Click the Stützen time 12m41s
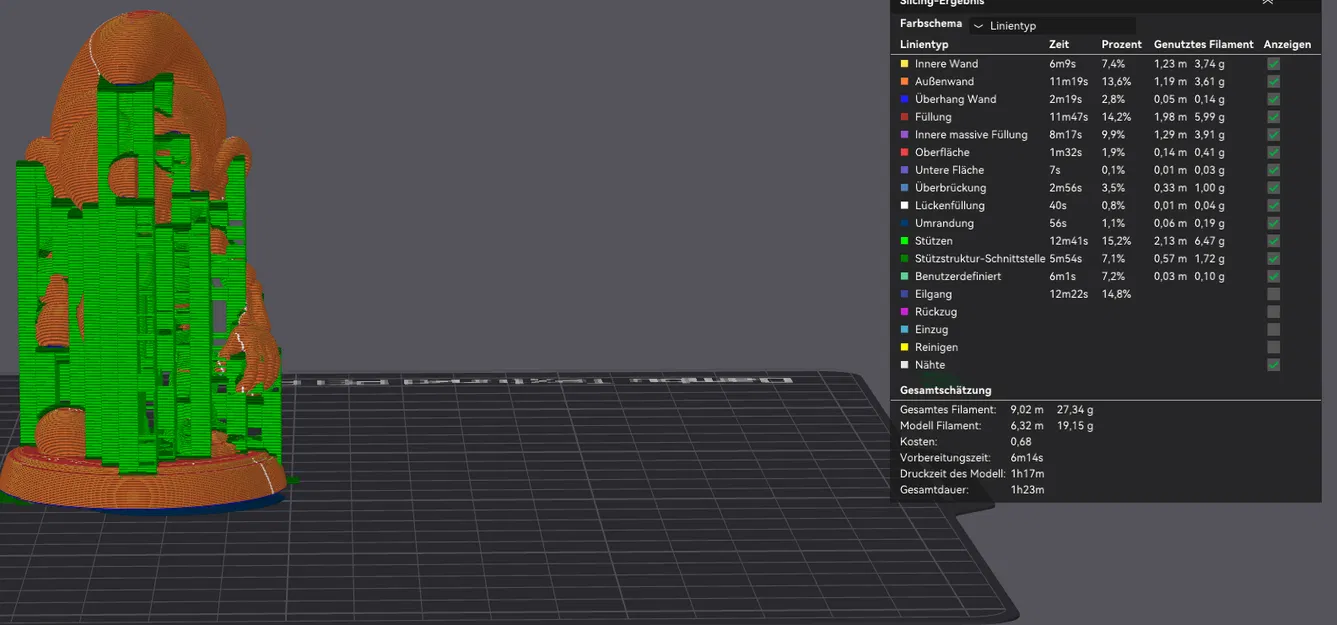The height and width of the screenshot is (625, 1337). 1068,241
